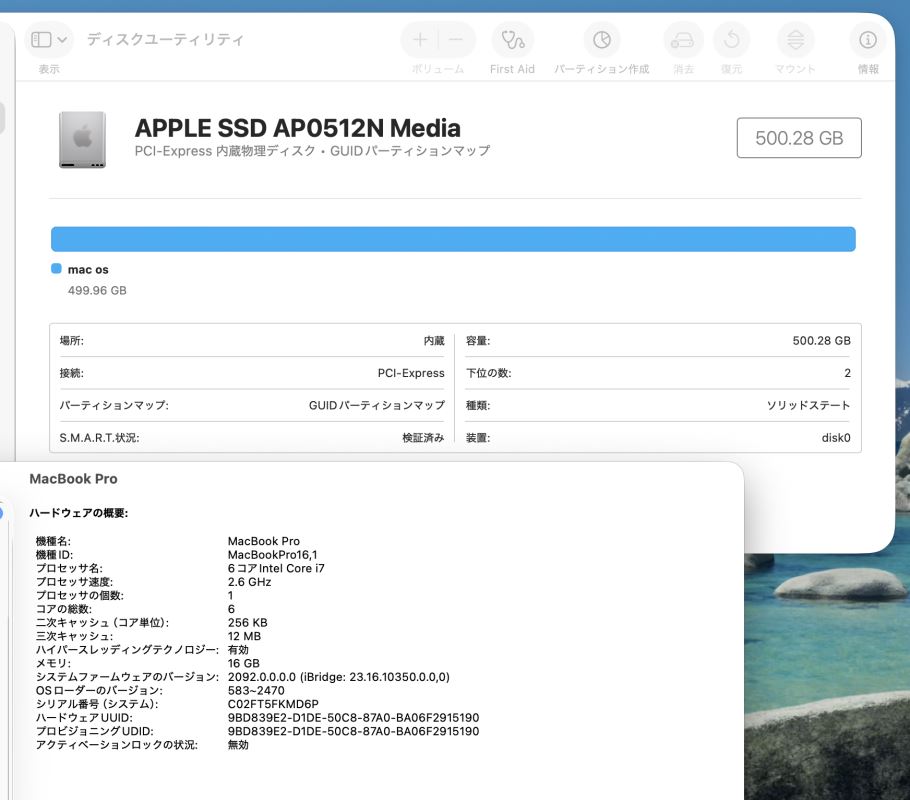Click the 500.28 GB capacity box
Screen dimensions: 910x800
[798, 138]
